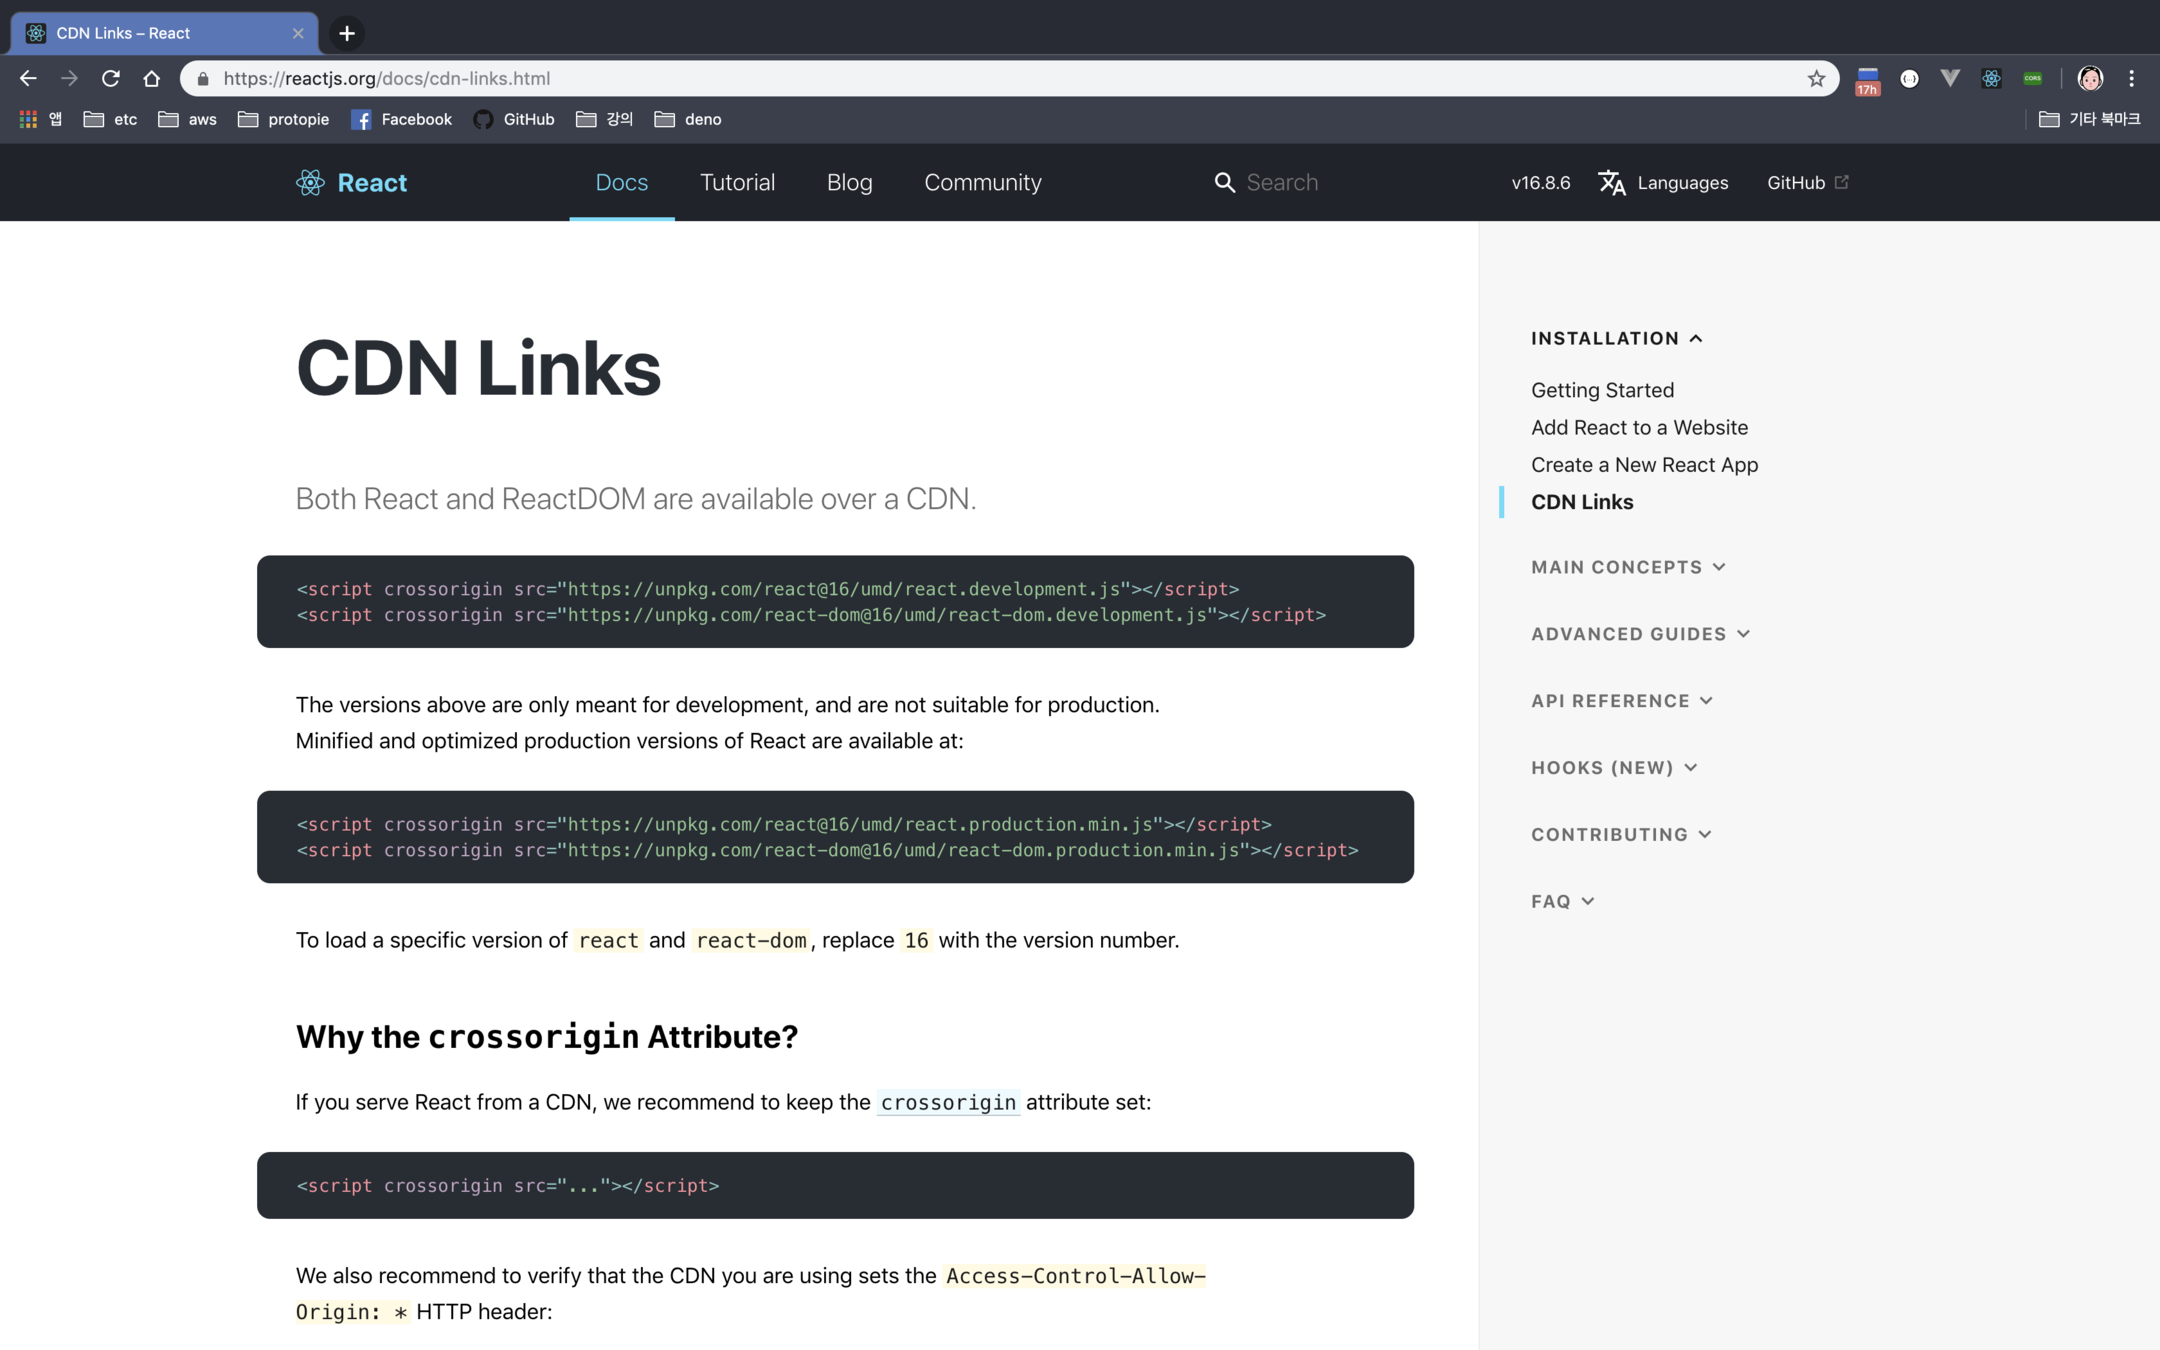This screenshot has width=2160, height=1350.
Task: Expand the FAQ sidebar section
Action: pyautogui.click(x=1562, y=901)
